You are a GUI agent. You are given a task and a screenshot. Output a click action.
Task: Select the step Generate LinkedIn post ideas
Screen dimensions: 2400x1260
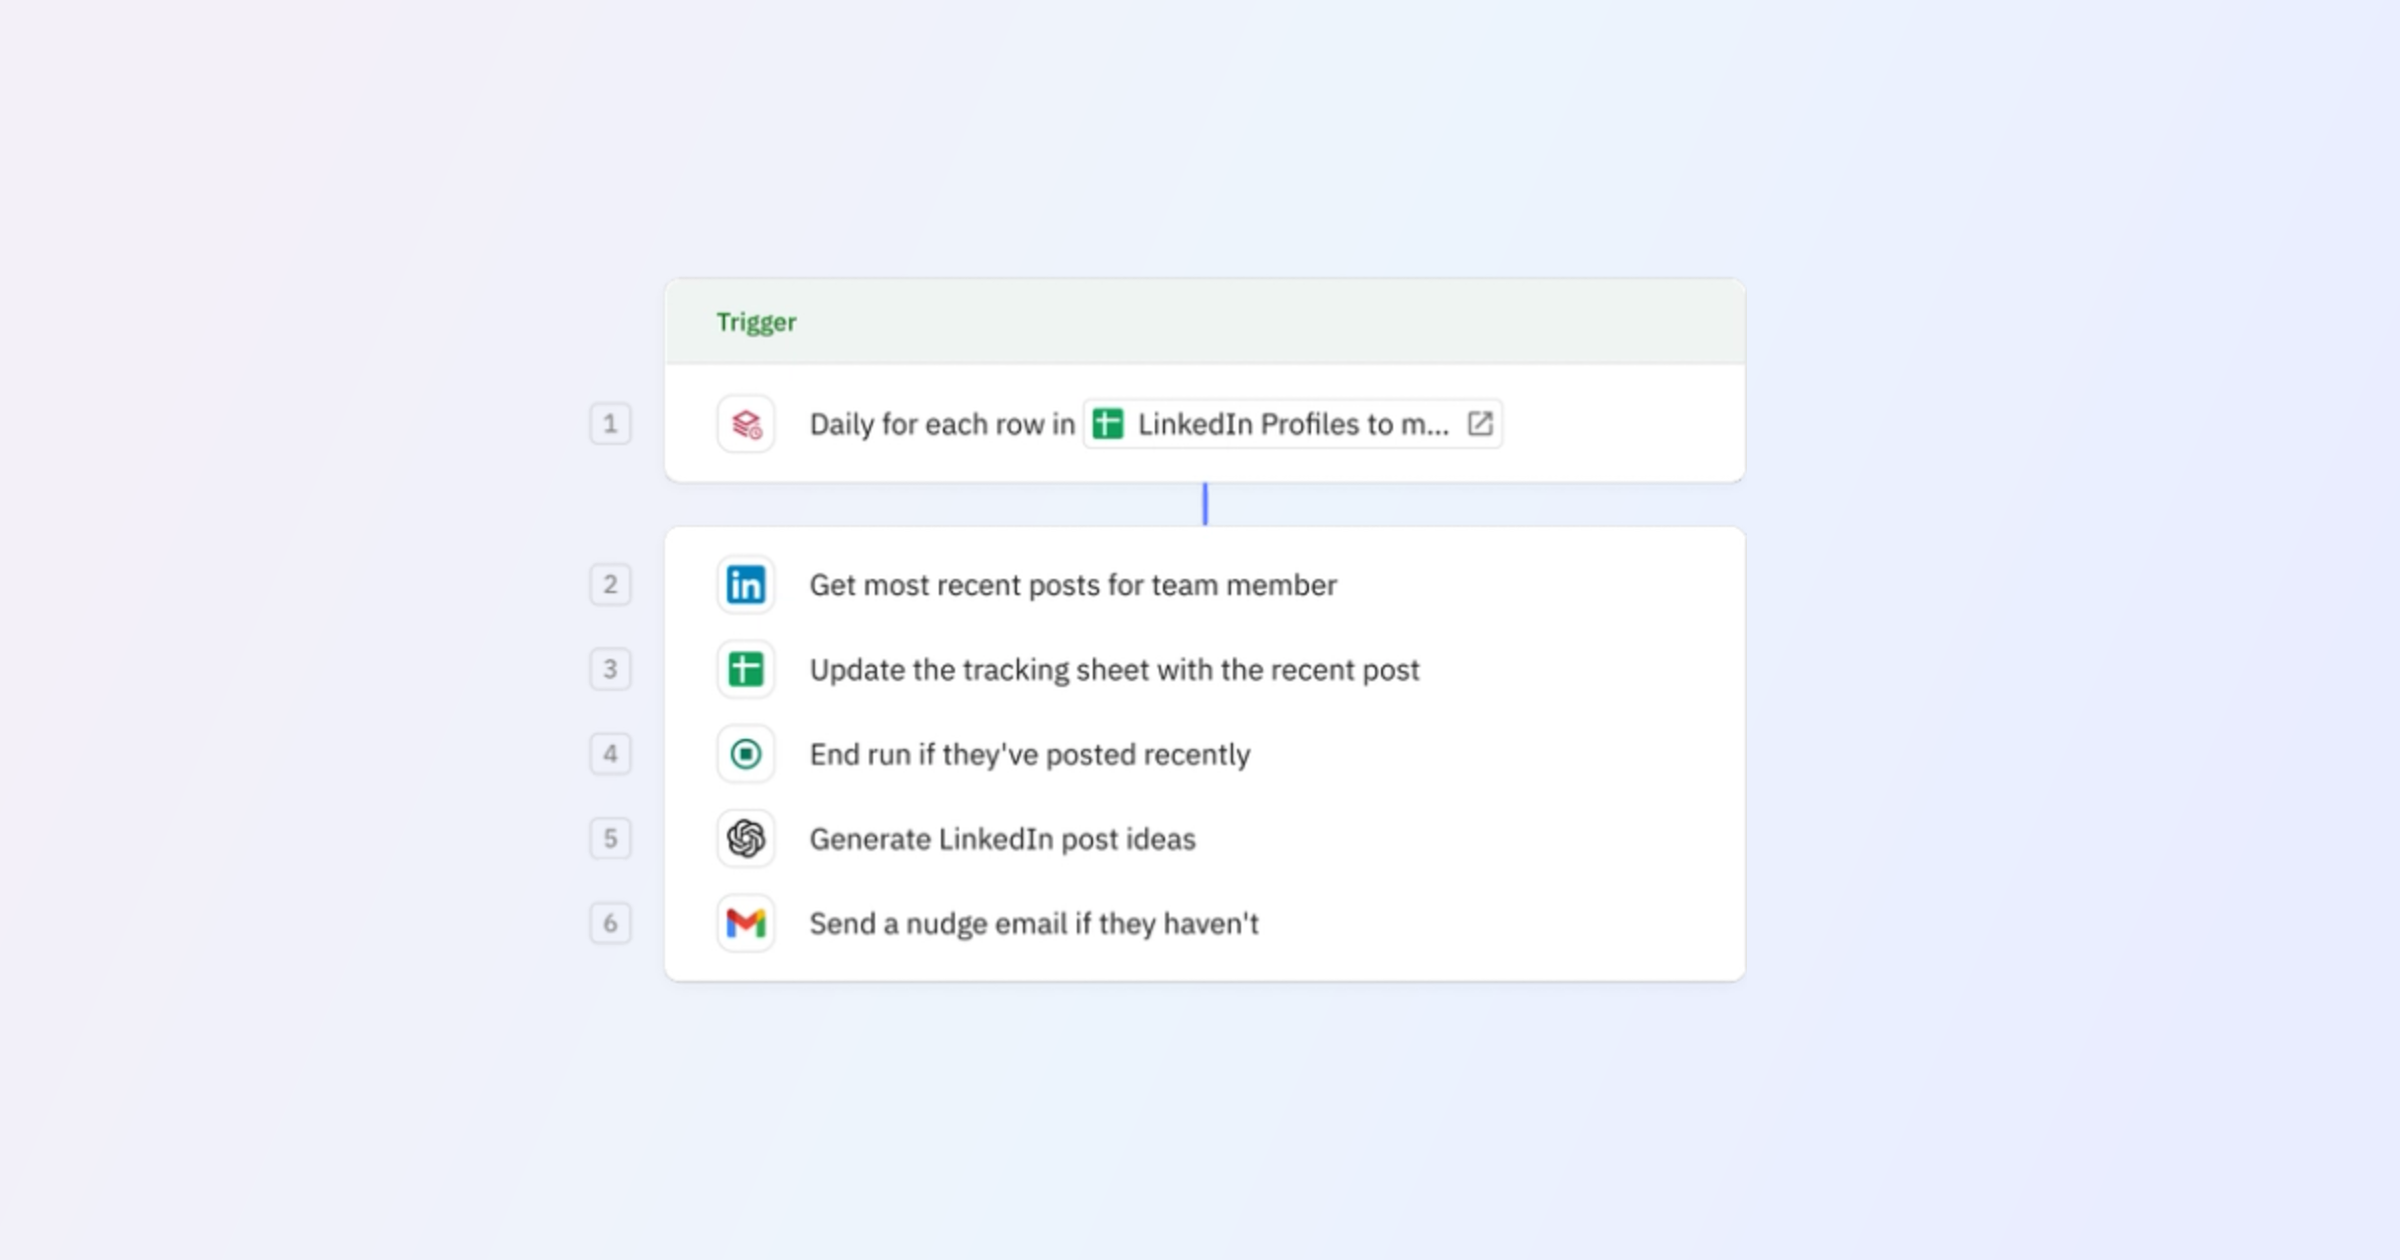click(x=1002, y=839)
